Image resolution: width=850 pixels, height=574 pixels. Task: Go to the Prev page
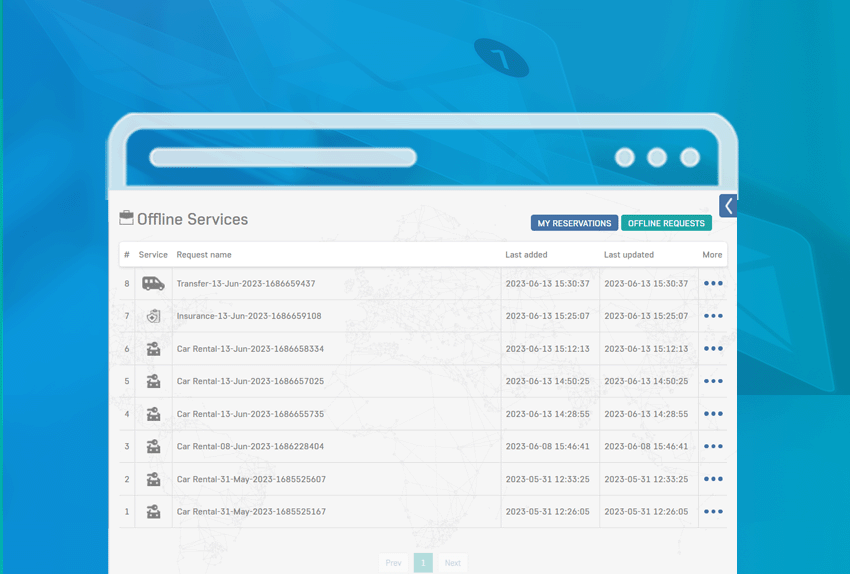coord(394,563)
